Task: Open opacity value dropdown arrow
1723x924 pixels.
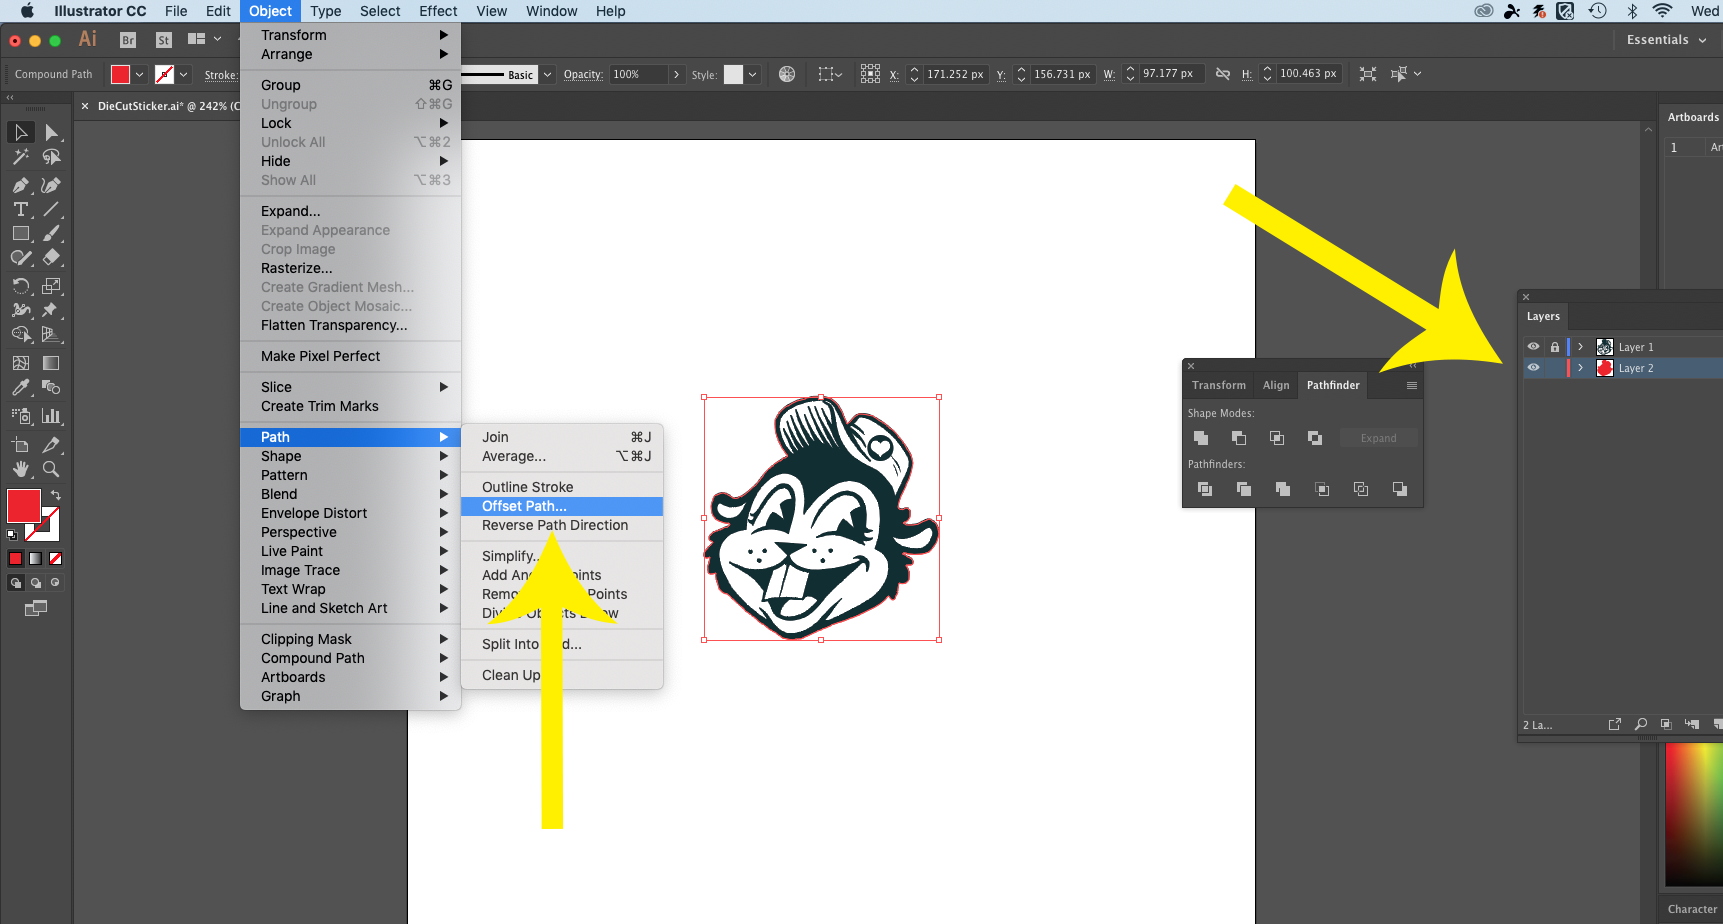Action: pyautogui.click(x=677, y=75)
